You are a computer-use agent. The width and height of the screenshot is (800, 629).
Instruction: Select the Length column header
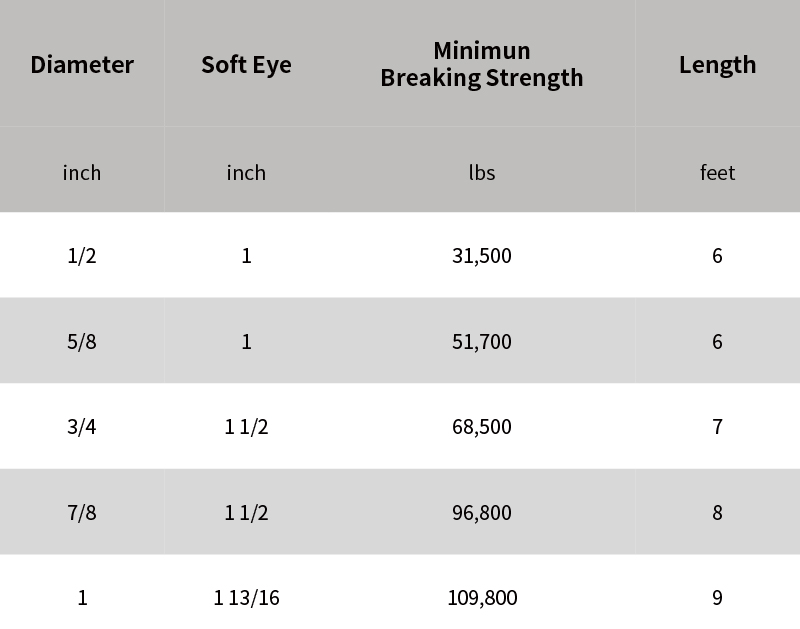point(717,65)
